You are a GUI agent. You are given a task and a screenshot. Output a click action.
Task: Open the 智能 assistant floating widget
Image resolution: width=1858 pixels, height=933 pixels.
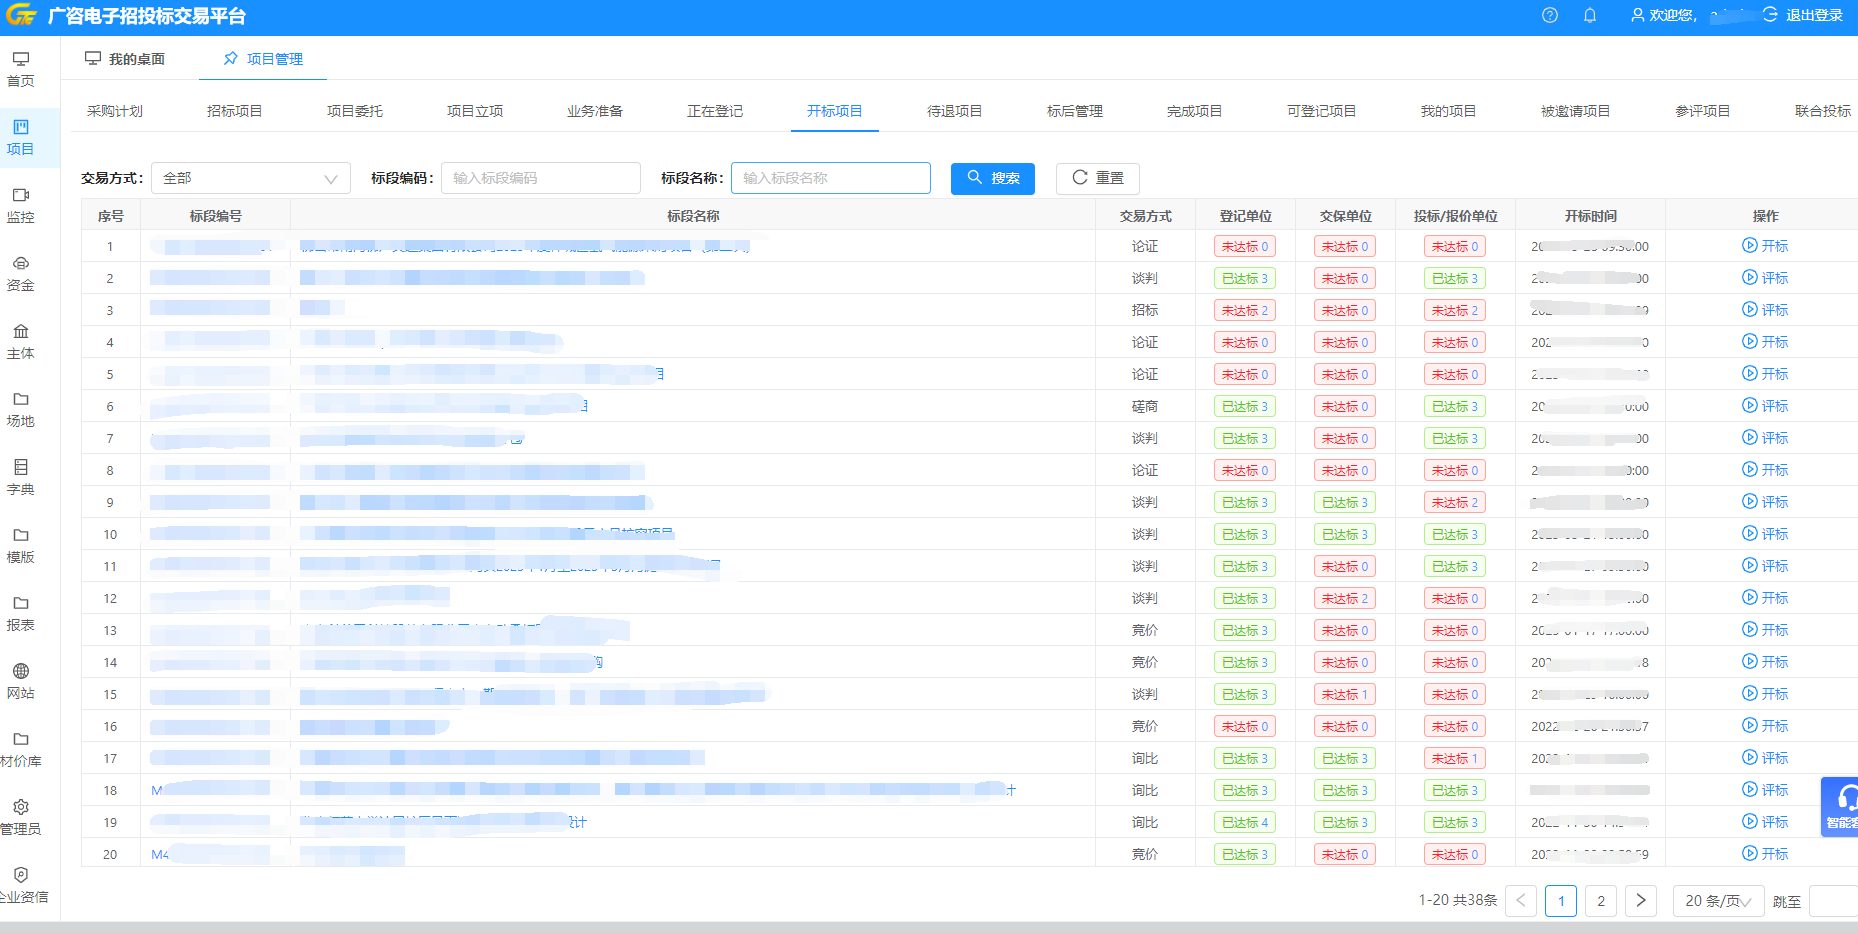[1840, 807]
